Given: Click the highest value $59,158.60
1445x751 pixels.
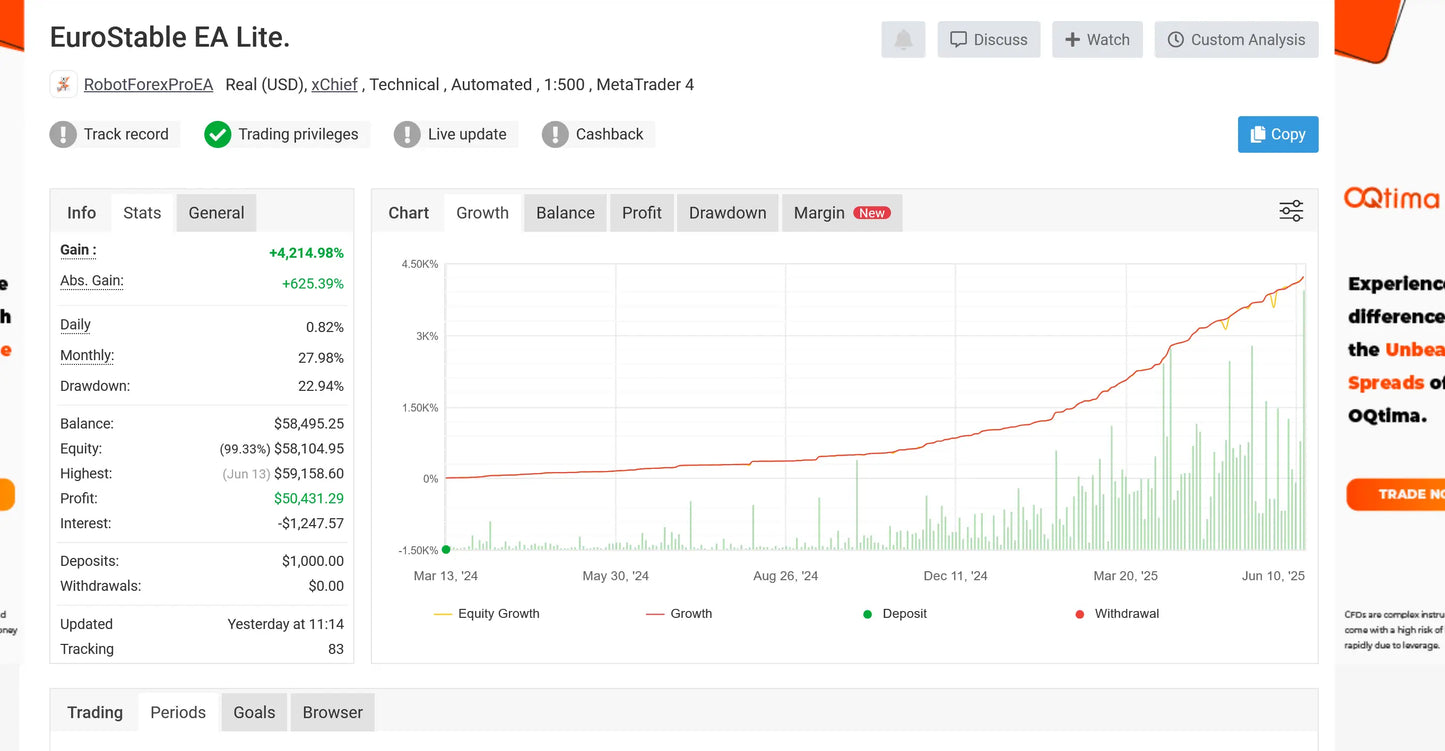Looking at the screenshot, I should [309, 474].
